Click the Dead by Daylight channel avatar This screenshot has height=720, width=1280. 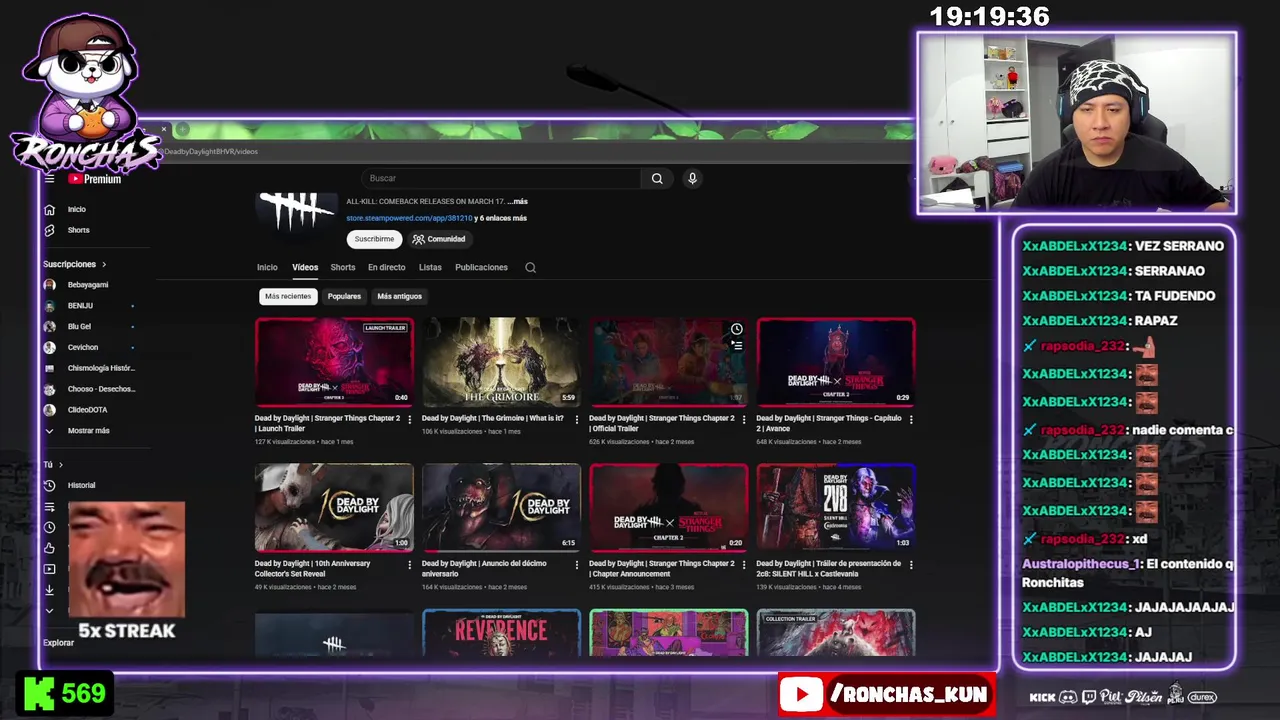pos(296,210)
